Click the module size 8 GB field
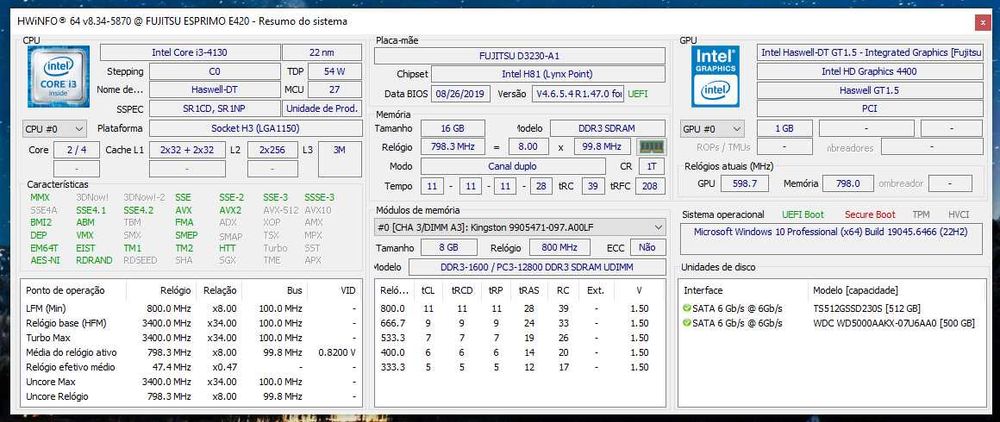Screen dimensions: 1000x422 tap(451, 247)
